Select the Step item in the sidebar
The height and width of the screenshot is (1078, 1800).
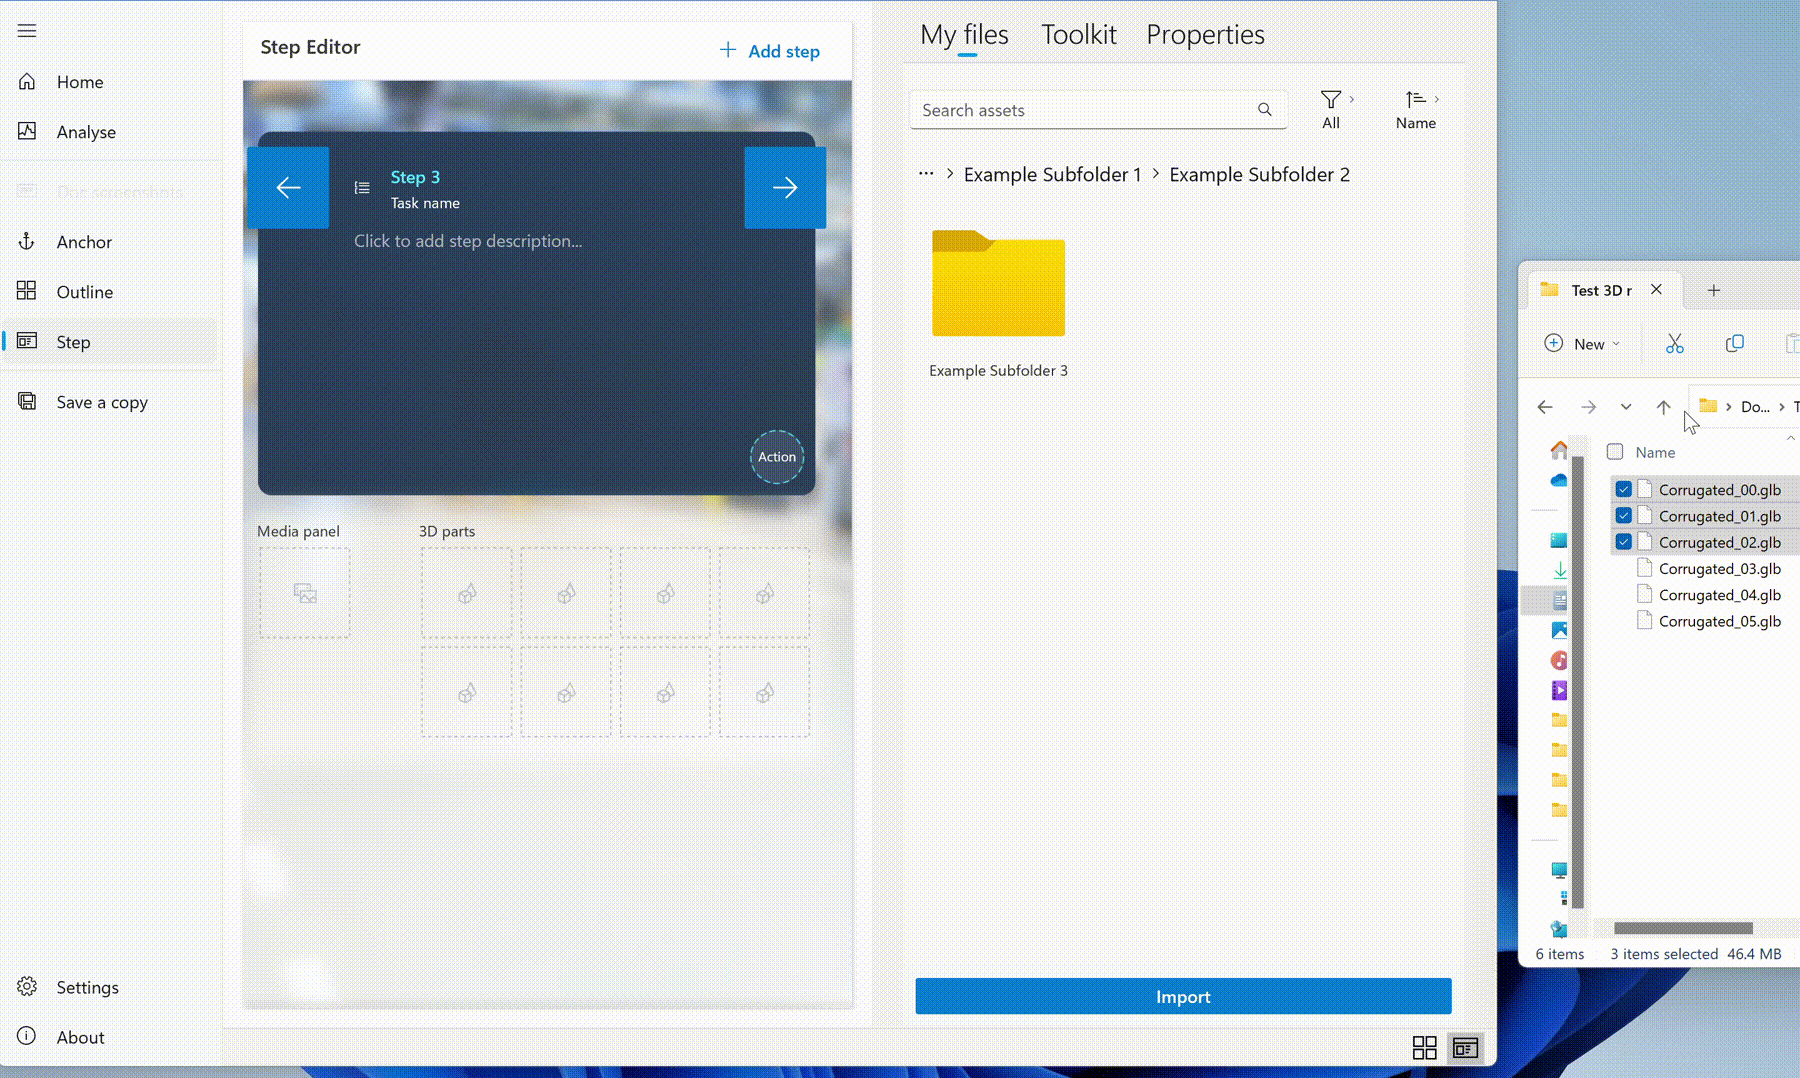click(x=108, y=342)
